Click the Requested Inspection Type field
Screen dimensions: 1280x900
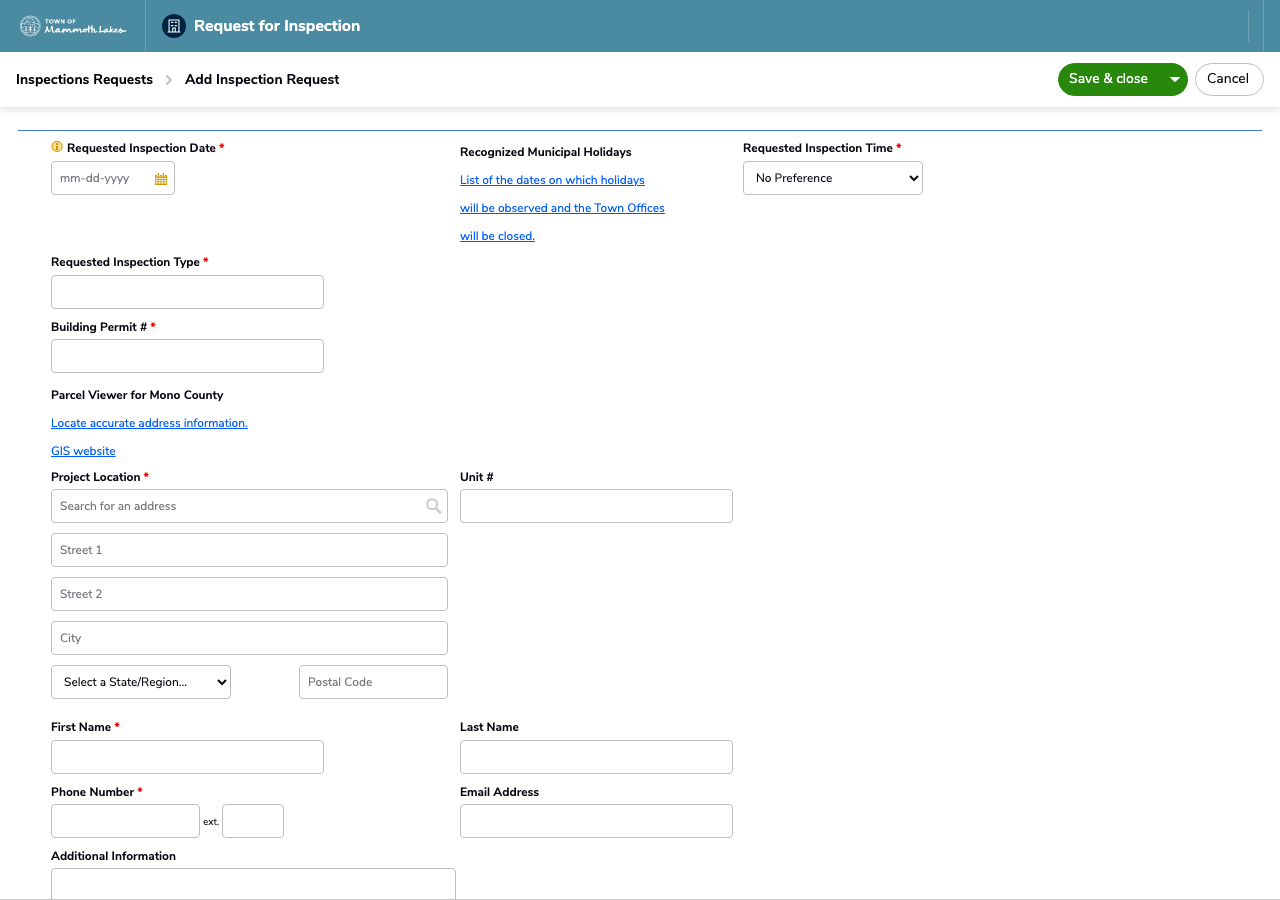click(x=187, y=292)
